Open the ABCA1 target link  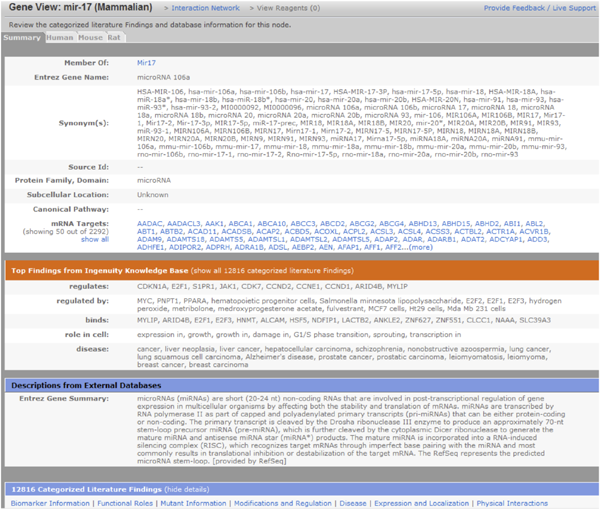[241, 224]
